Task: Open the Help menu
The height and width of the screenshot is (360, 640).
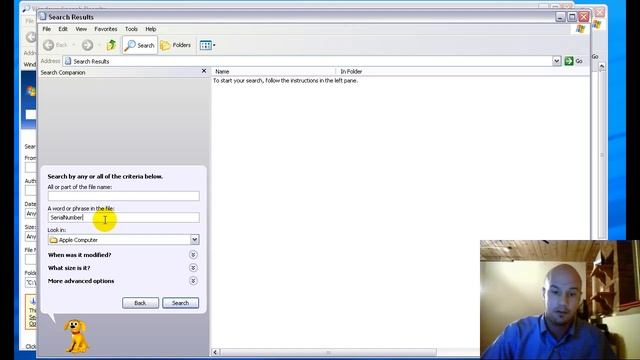Action: (x=151, y=29)
